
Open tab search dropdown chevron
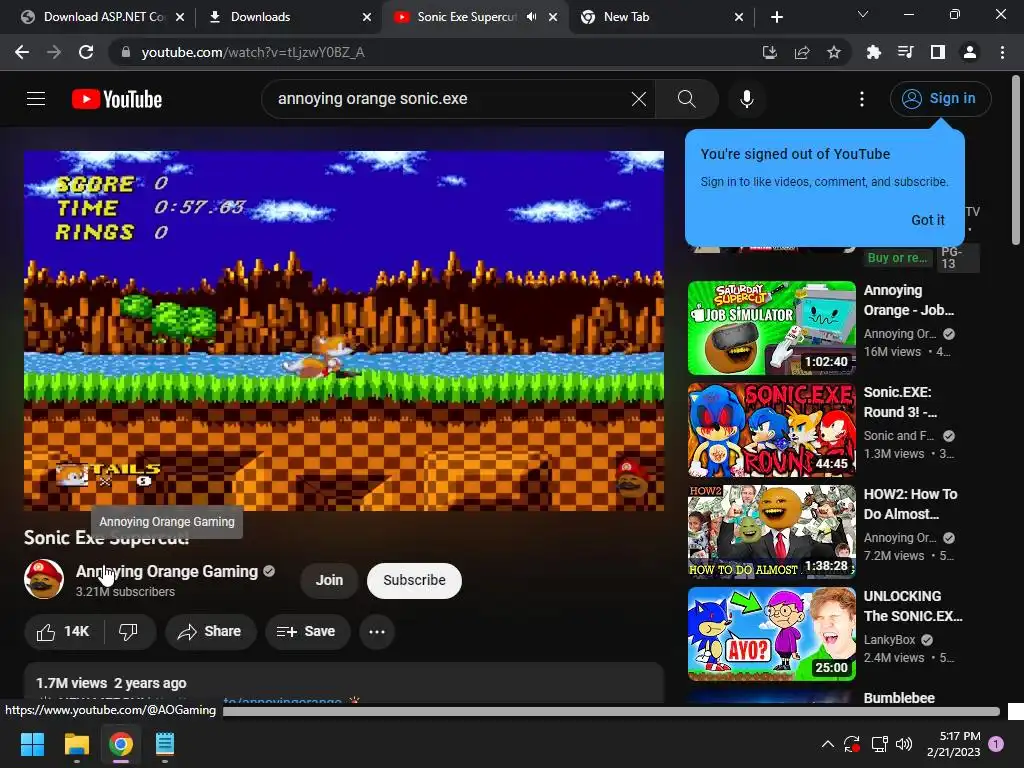[863, 14]
